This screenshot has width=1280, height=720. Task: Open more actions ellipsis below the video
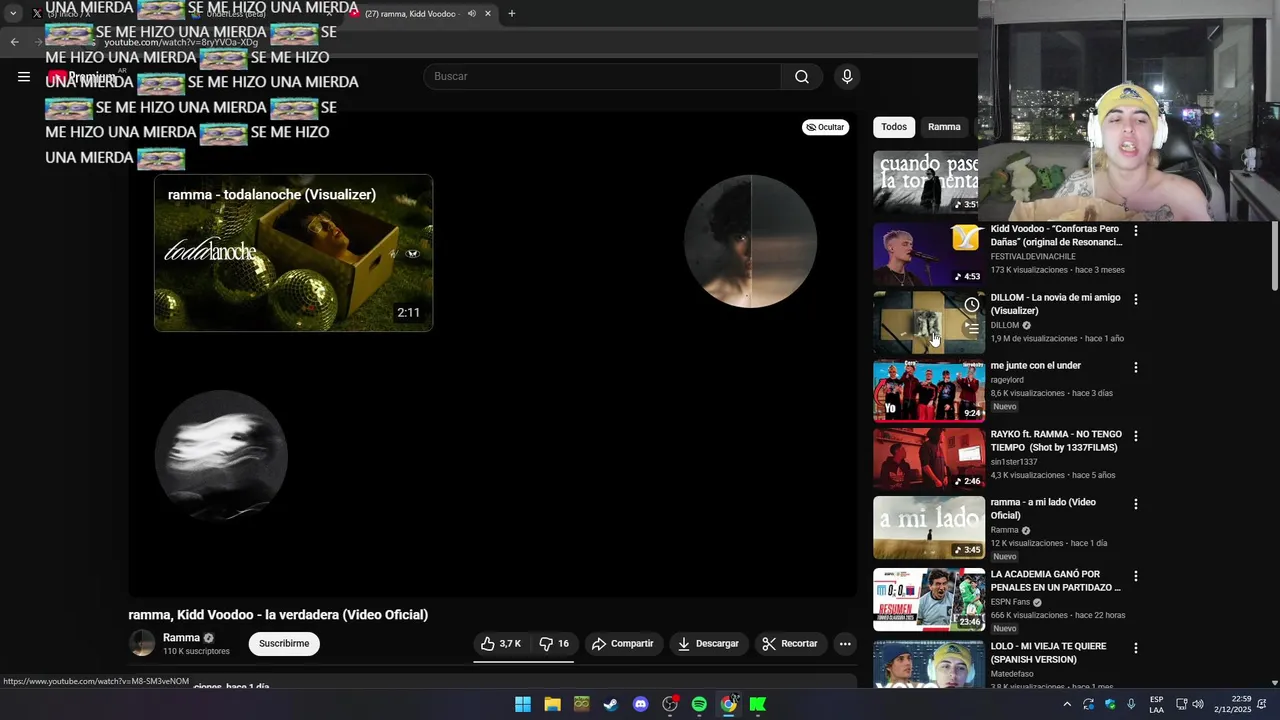pos(845,644)
